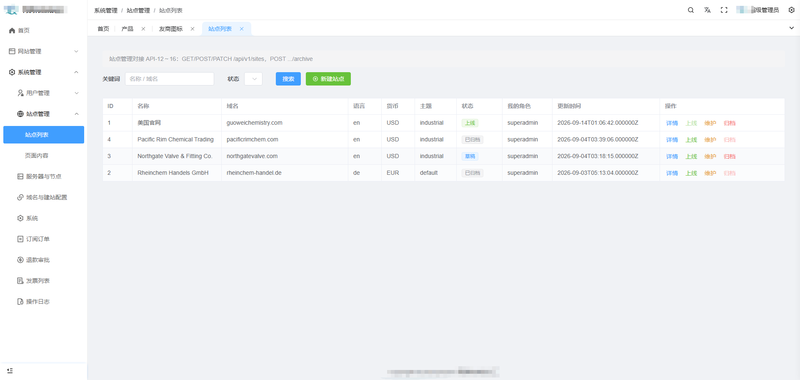Toggle fullscreen mode icon
800x380 pixels.
pyautogui.click(x=724, y=10)
